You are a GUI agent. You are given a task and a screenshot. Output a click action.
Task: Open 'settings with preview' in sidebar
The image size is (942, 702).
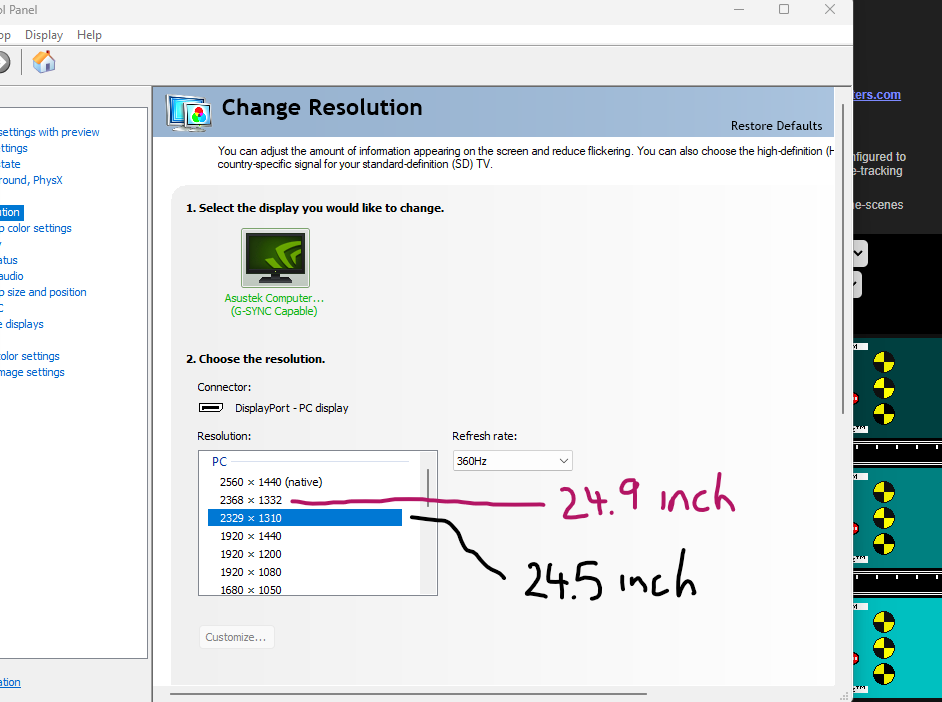(x=49, y=132)
